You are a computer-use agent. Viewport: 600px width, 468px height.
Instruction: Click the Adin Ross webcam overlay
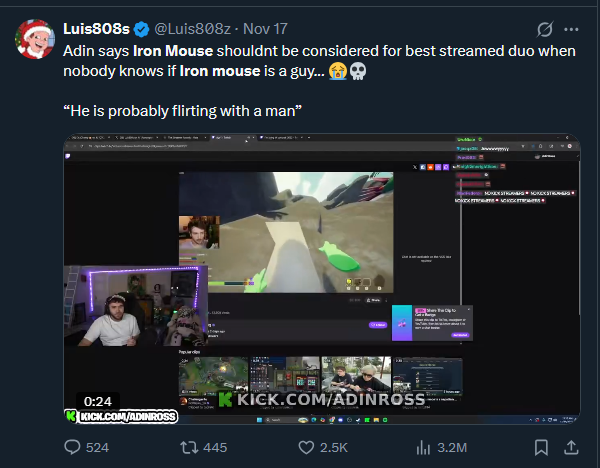tap(136, 306)
